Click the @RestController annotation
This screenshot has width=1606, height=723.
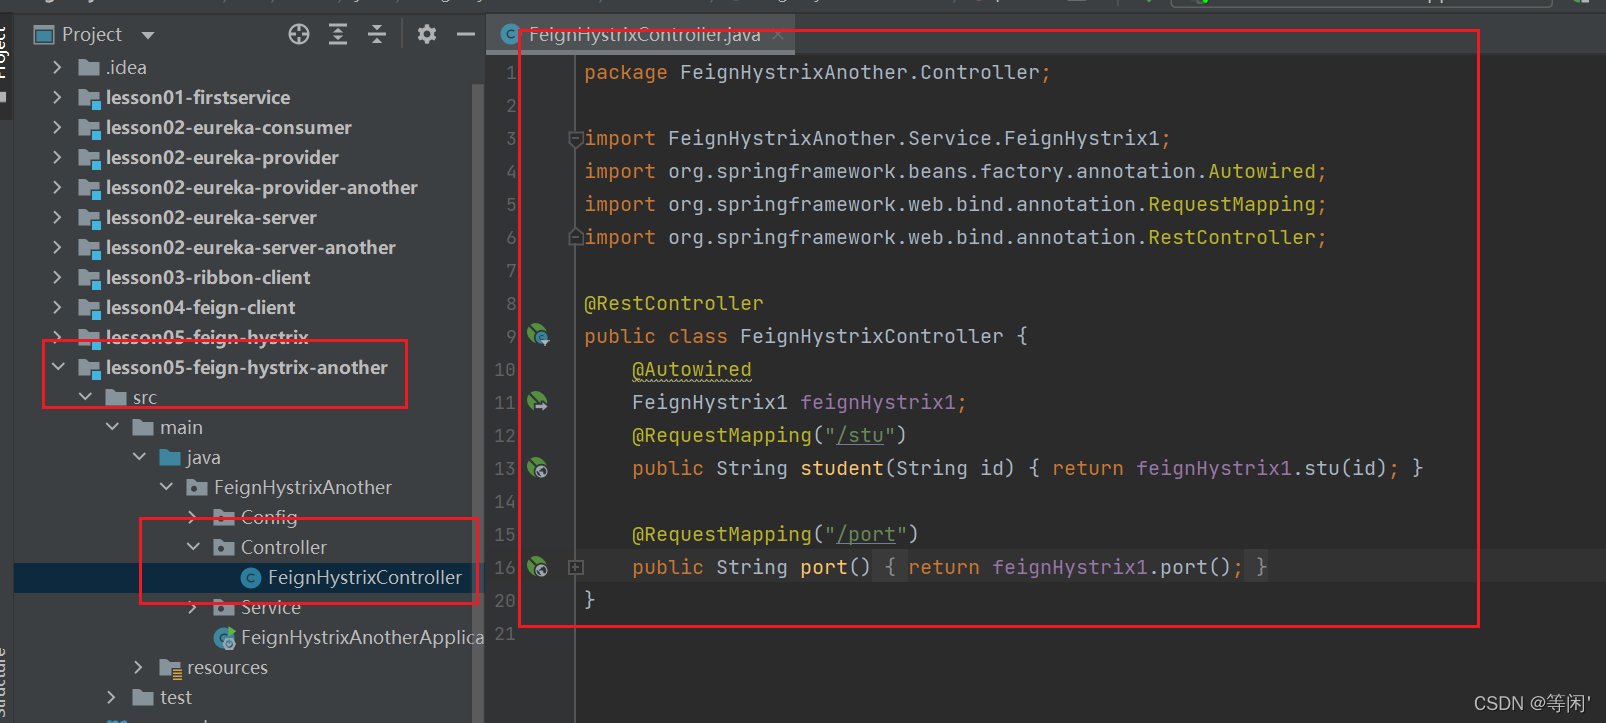point(674,303)
